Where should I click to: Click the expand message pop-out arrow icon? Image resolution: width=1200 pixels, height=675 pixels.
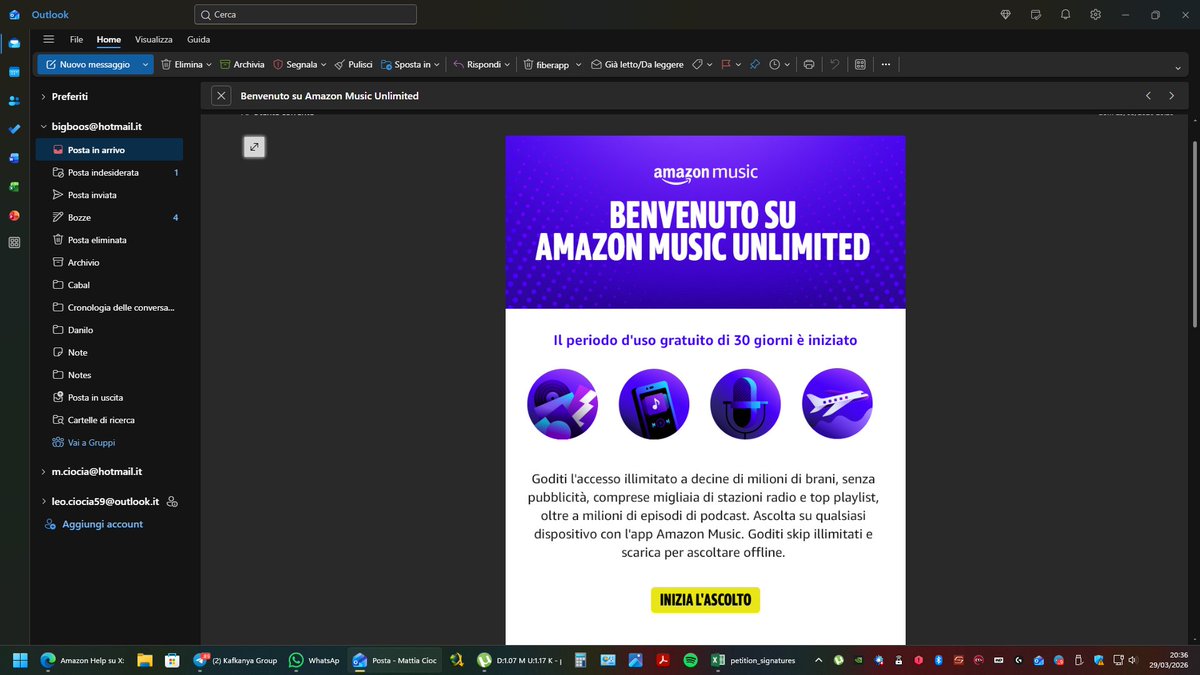(254, 147)
